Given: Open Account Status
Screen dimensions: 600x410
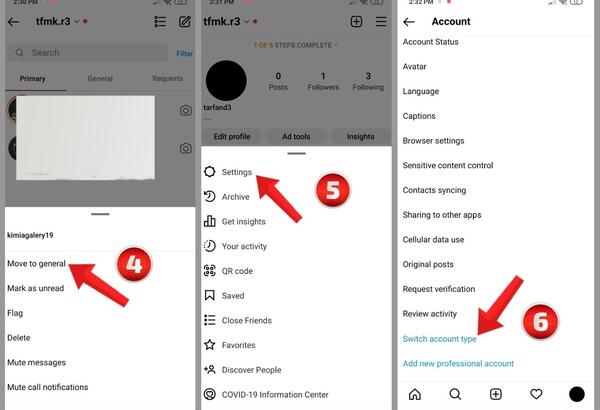Looking at the screenshot, I should coord(430,42).
